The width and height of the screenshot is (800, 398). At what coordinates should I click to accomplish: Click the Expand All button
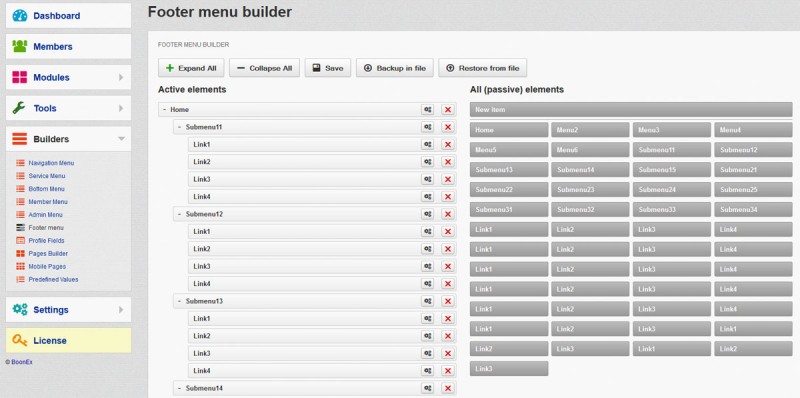(x=191, y=68)
